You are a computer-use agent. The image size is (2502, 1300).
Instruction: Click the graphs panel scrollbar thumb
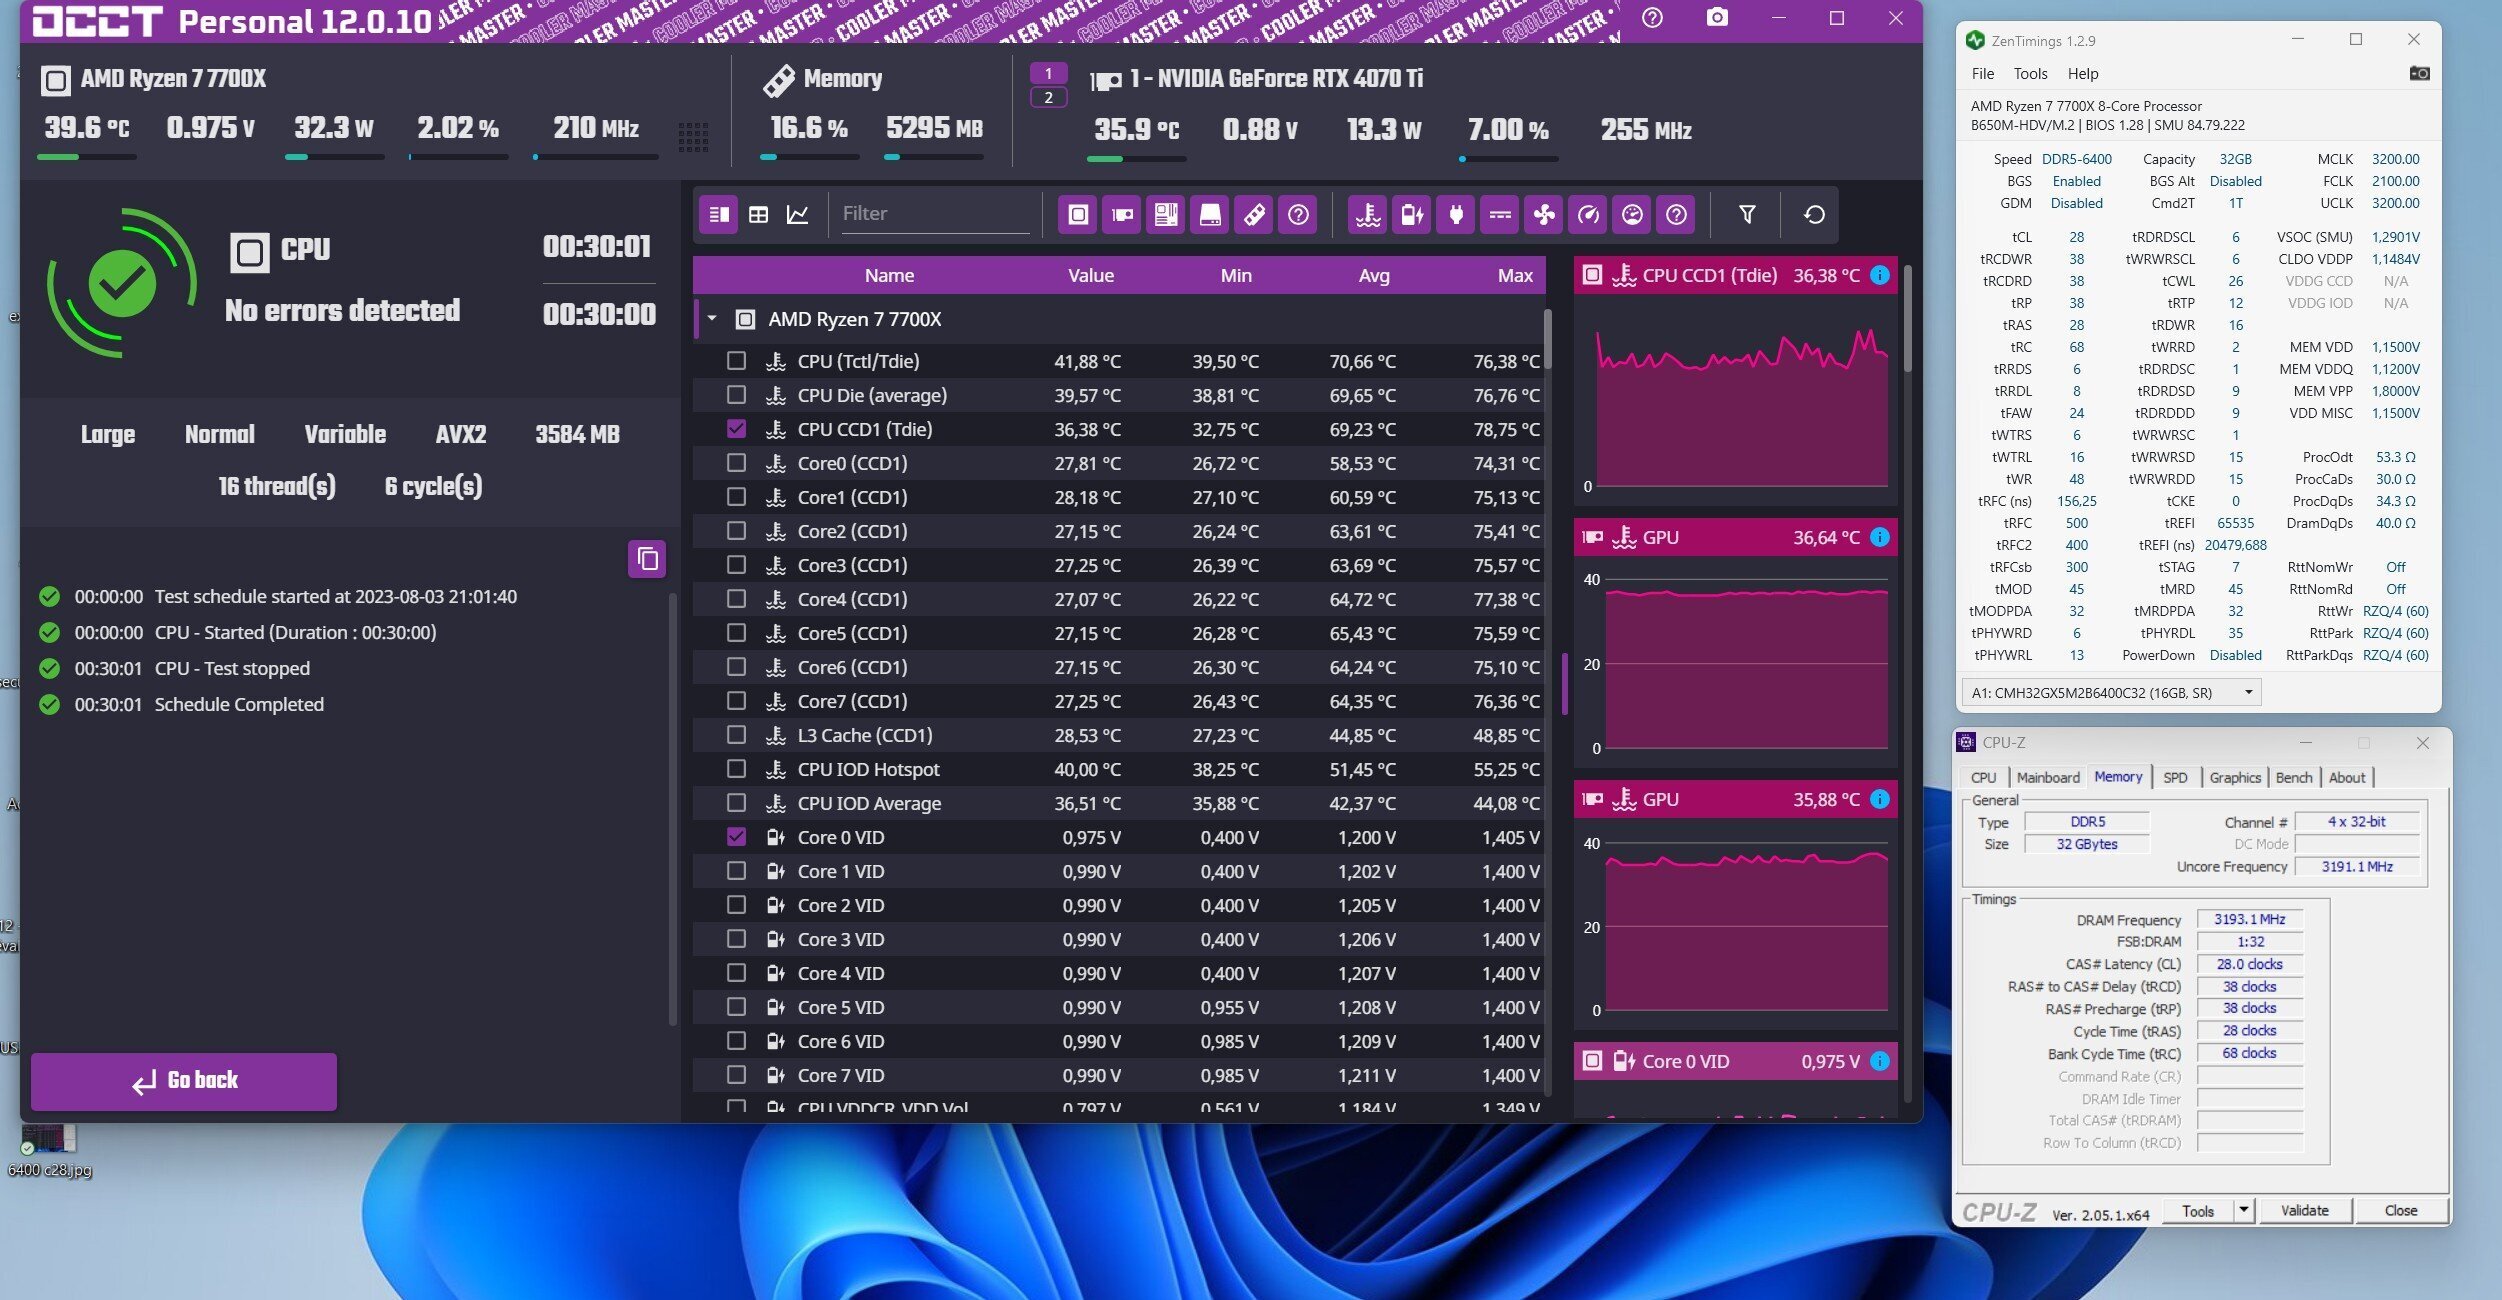coord(1907,318)
